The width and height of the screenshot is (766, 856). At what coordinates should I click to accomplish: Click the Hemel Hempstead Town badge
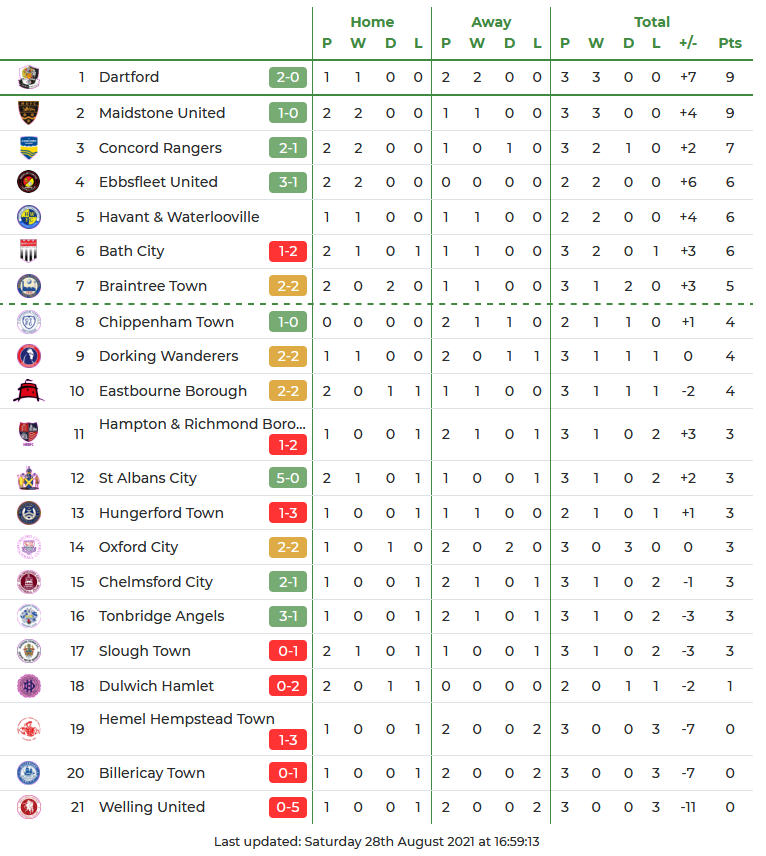point(29,729)
